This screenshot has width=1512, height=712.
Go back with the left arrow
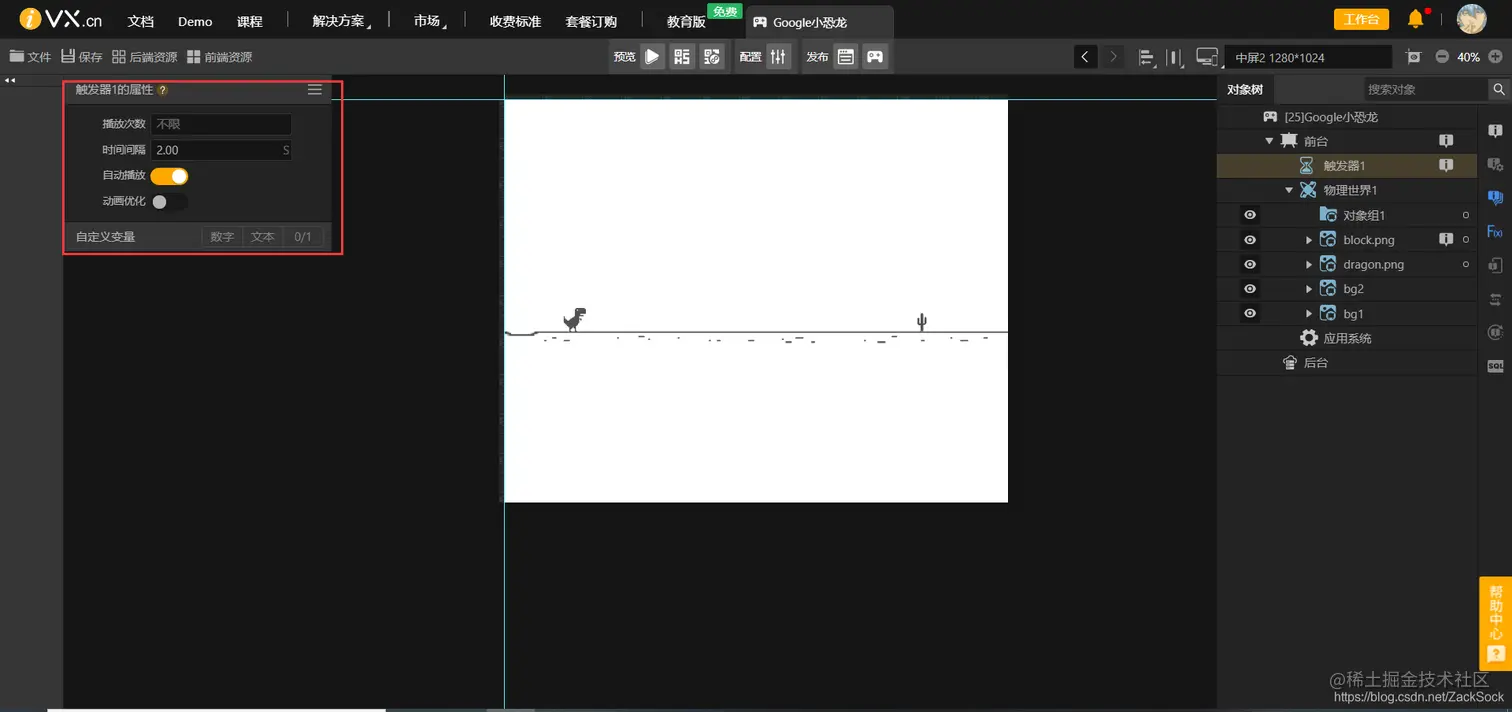pyautogui.click(x=1086, y=57)
